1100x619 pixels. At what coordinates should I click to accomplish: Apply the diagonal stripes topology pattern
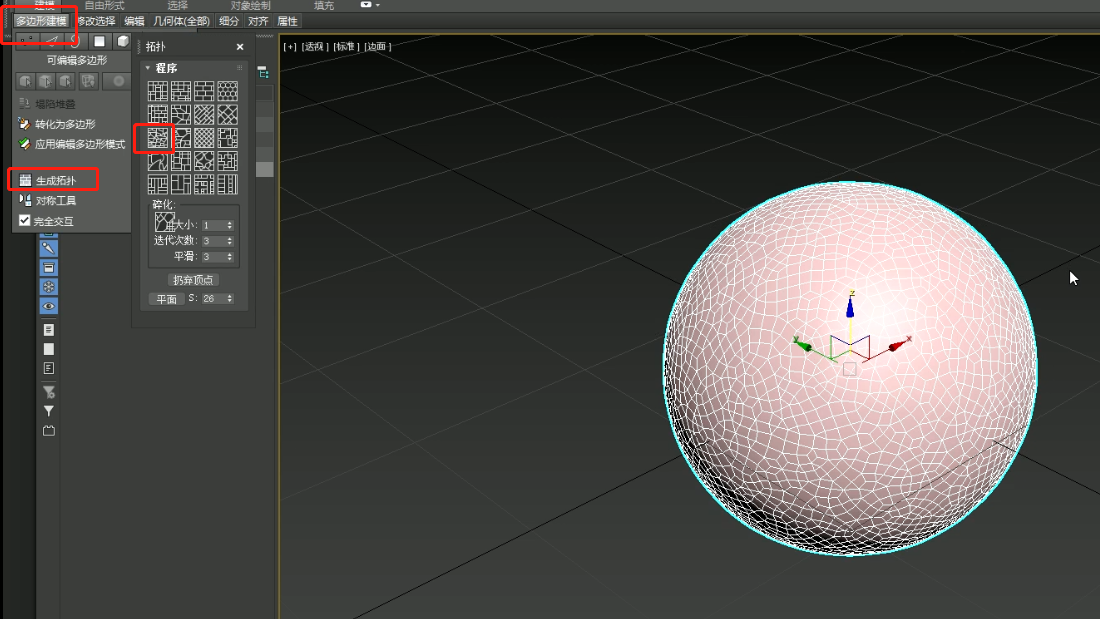coord(204,114)
